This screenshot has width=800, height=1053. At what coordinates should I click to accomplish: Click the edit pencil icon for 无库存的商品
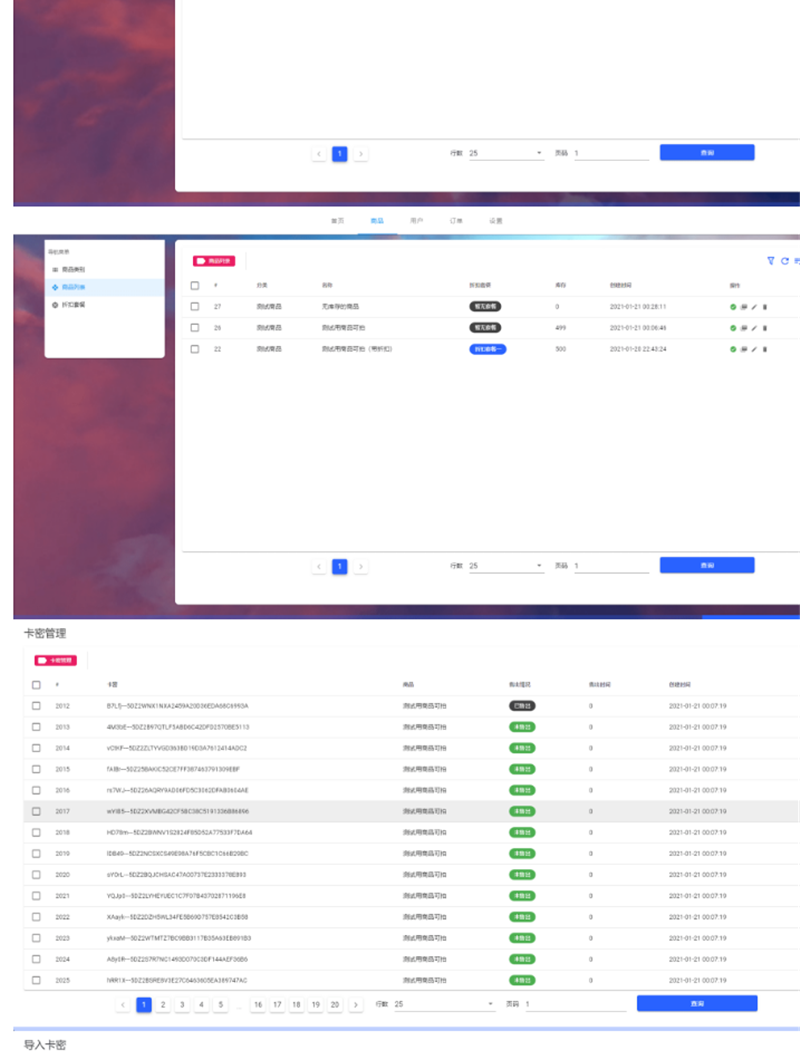754,307
